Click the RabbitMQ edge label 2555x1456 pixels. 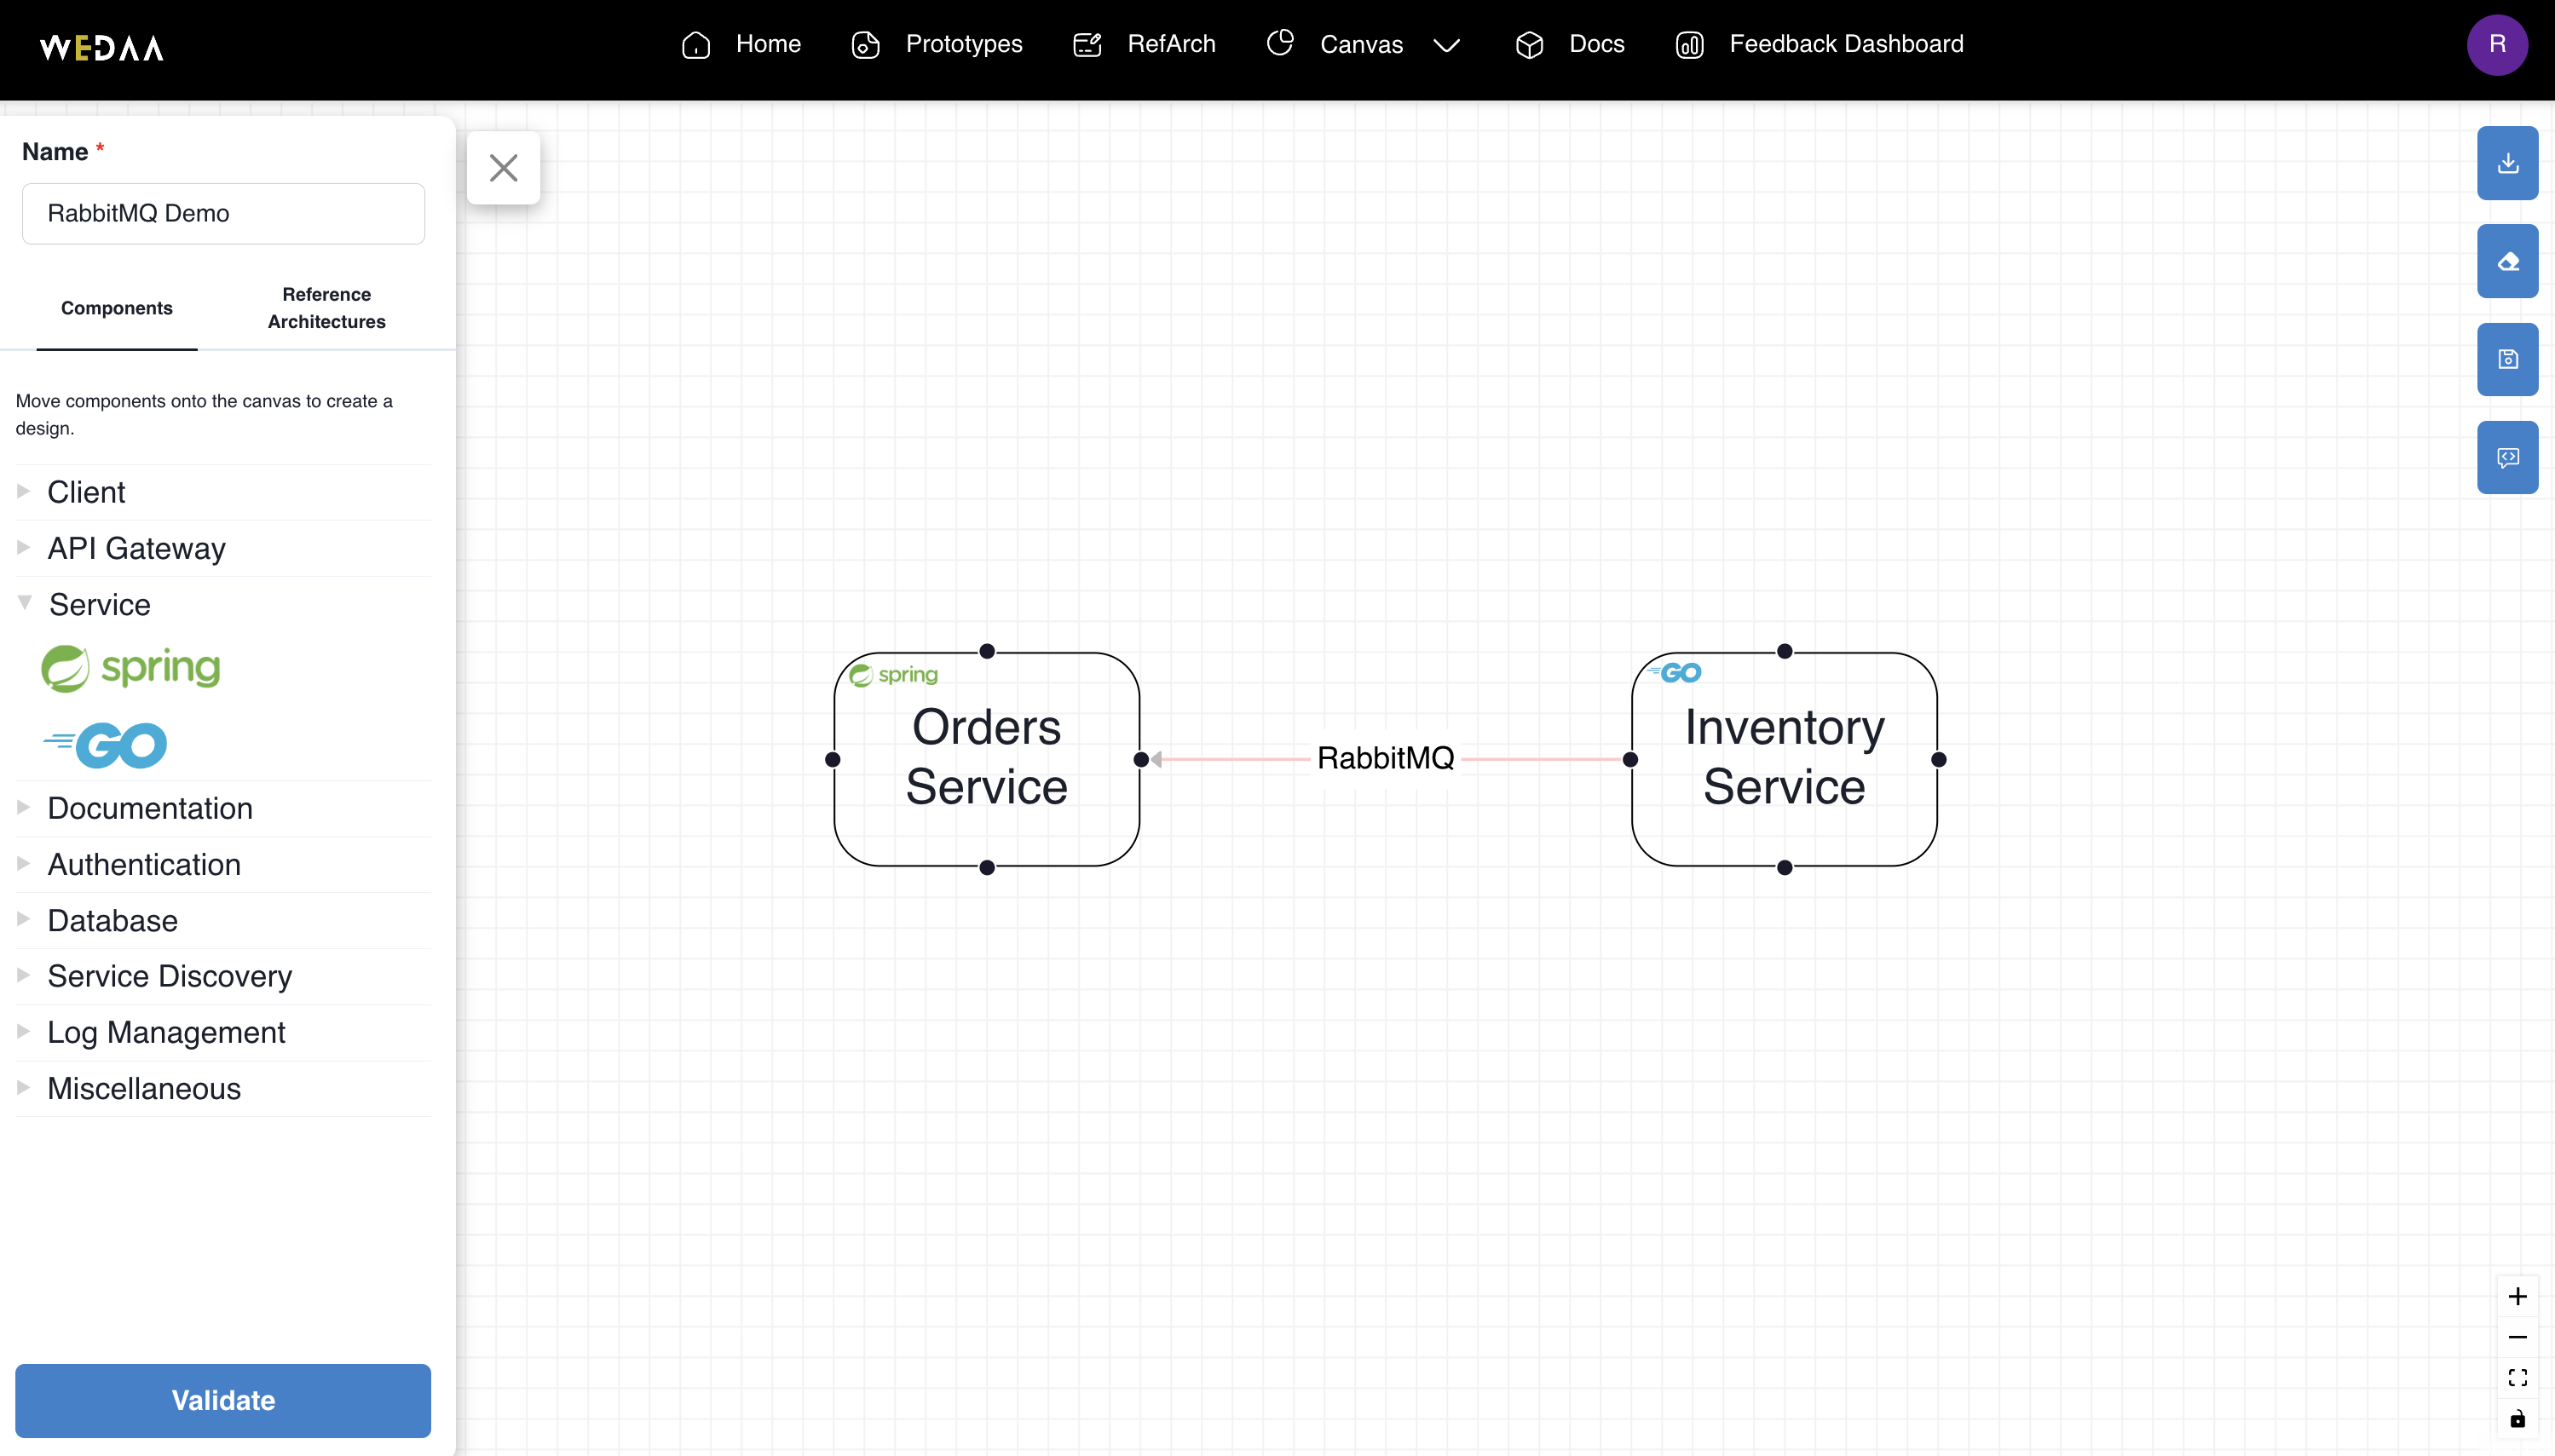(x=1385, y=758)
